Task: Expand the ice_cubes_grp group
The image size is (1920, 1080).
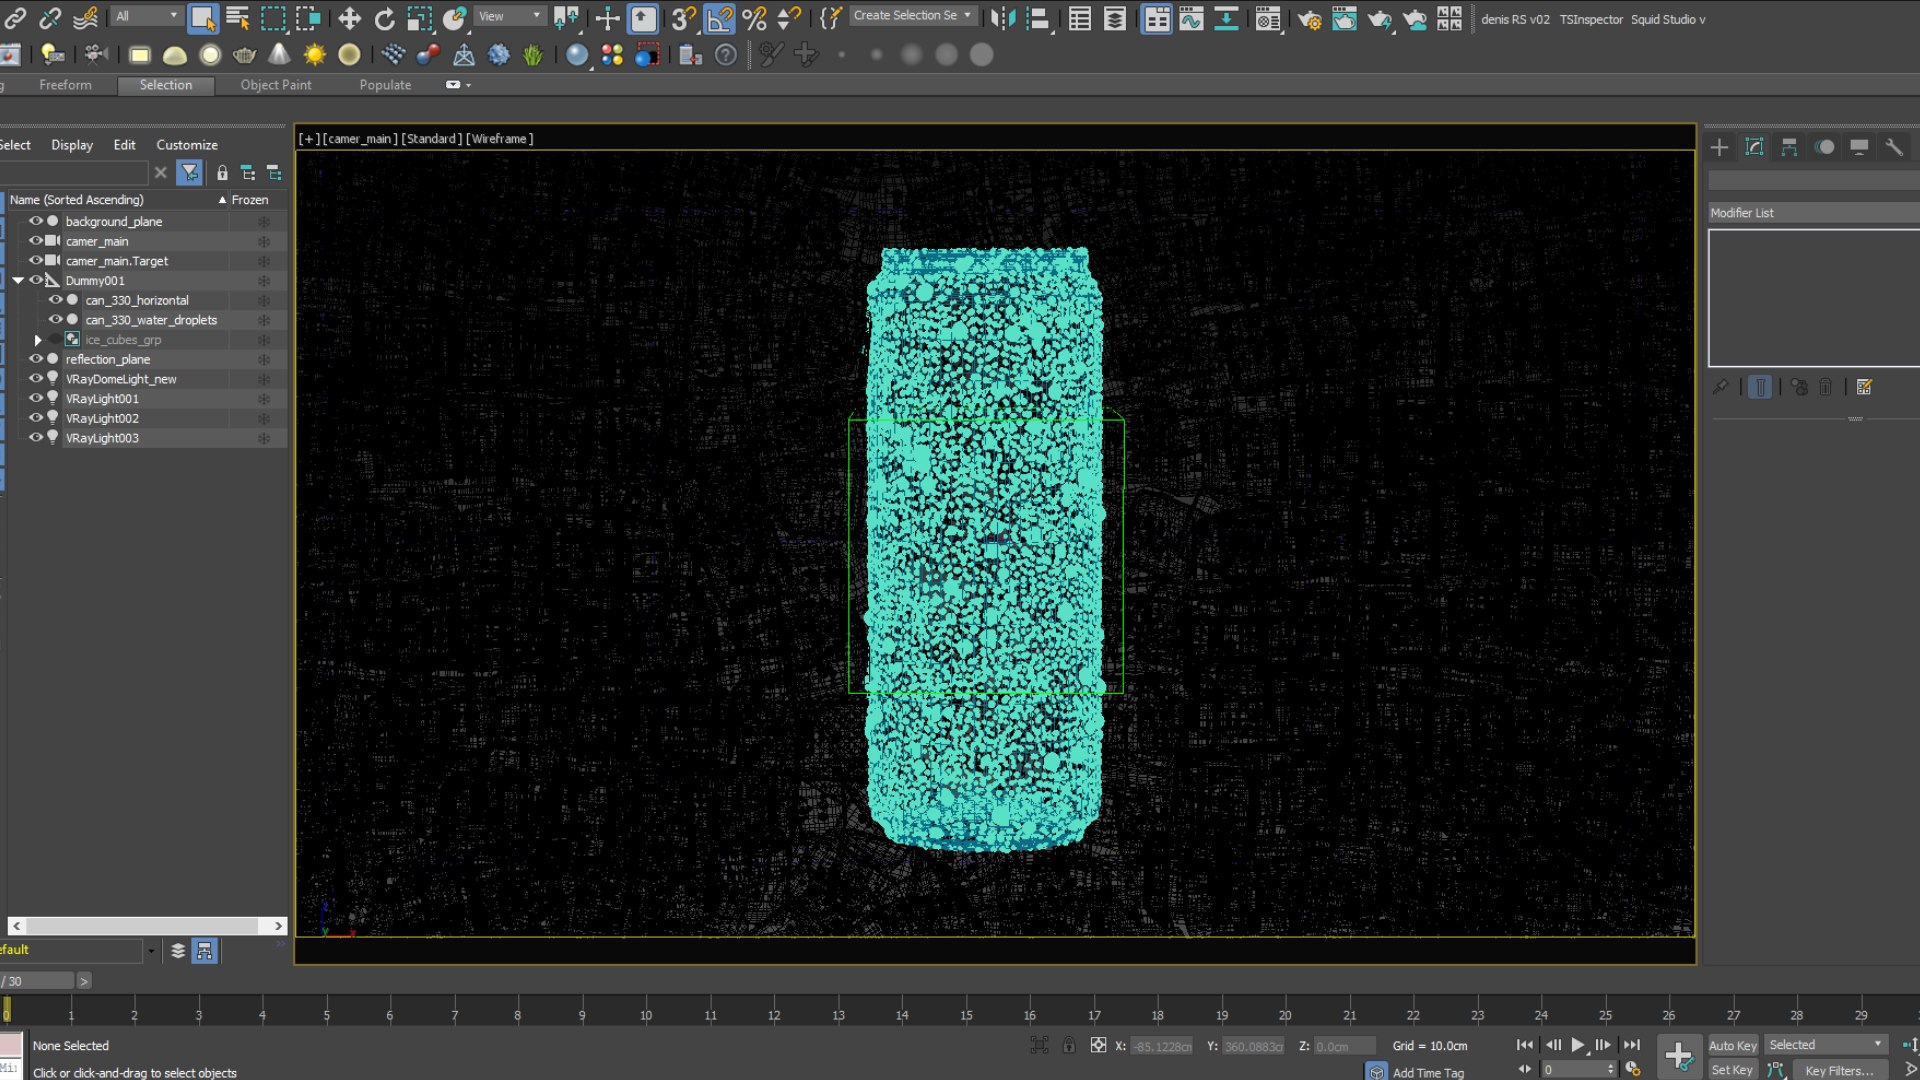Action: pyautogui.click(x=38, y=340)
